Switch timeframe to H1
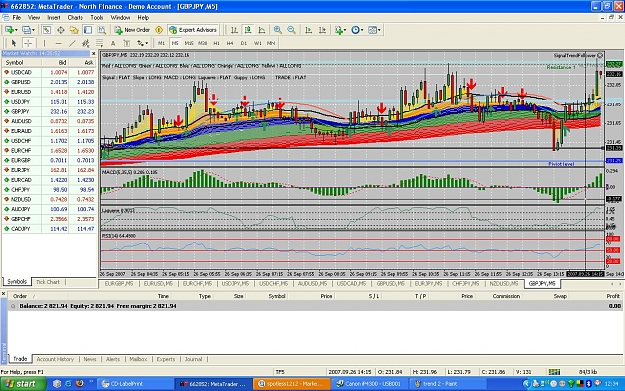Viewport: 625px width, 391px height. tap(216, 43)
